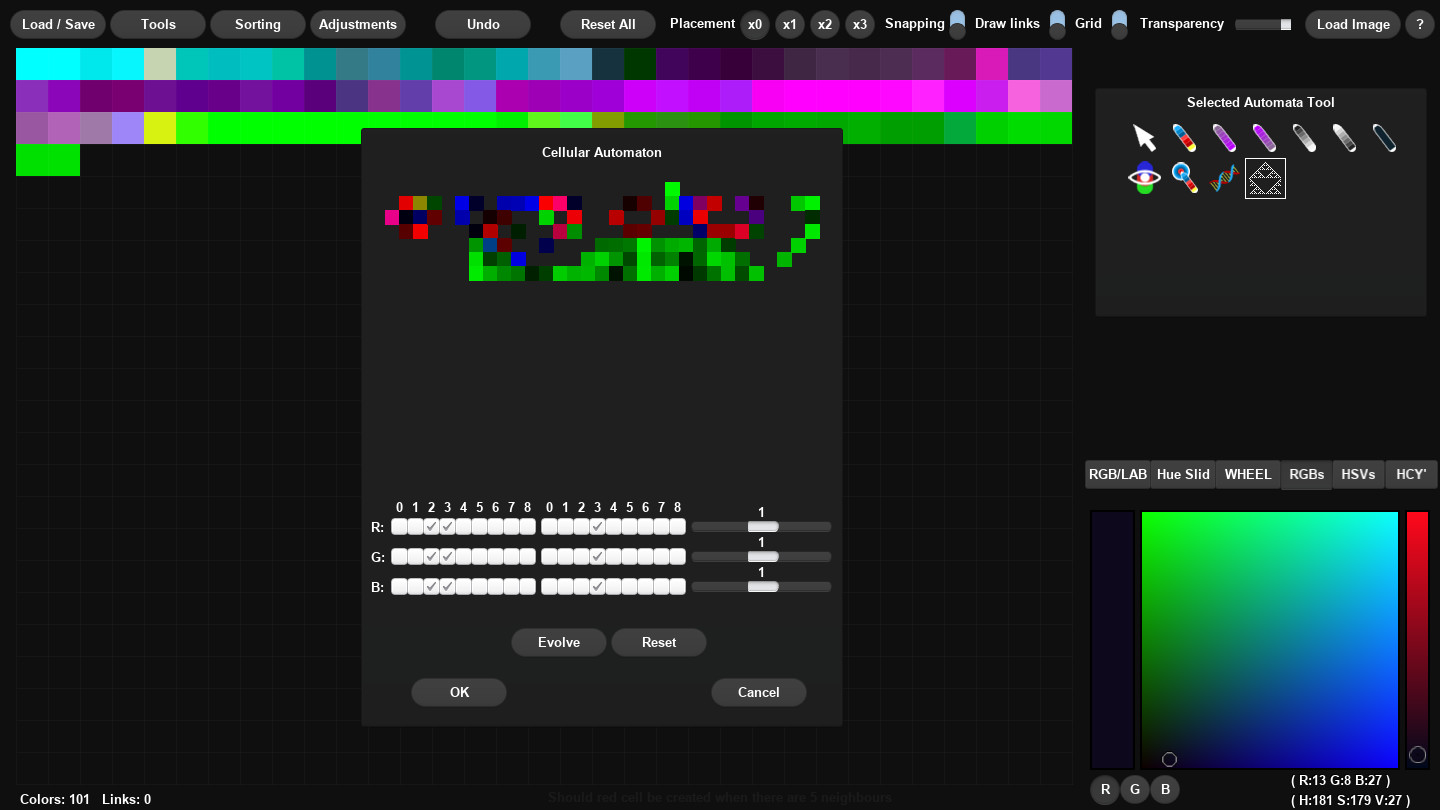Screen dimensions: 1440x810
Task: Uncheck the G row checkbox at position 2
Action: pos(433,556)
